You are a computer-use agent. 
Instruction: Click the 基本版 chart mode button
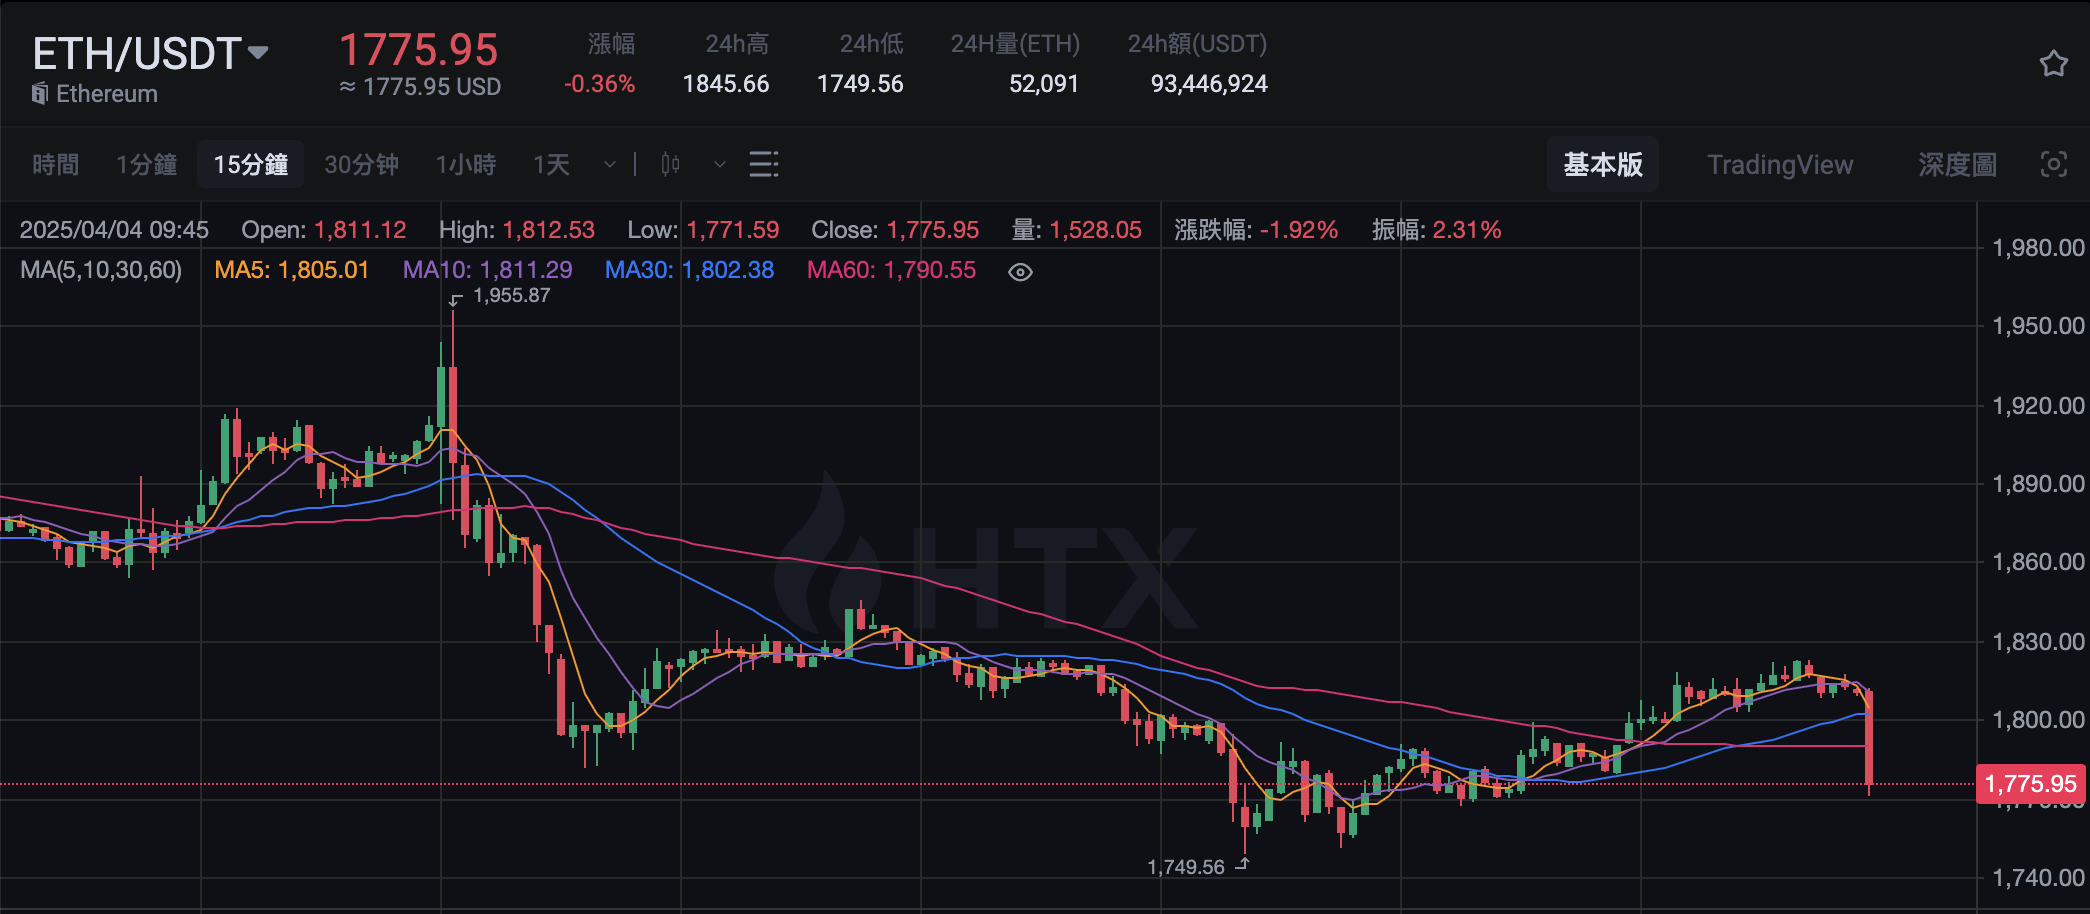point(1603,164)
